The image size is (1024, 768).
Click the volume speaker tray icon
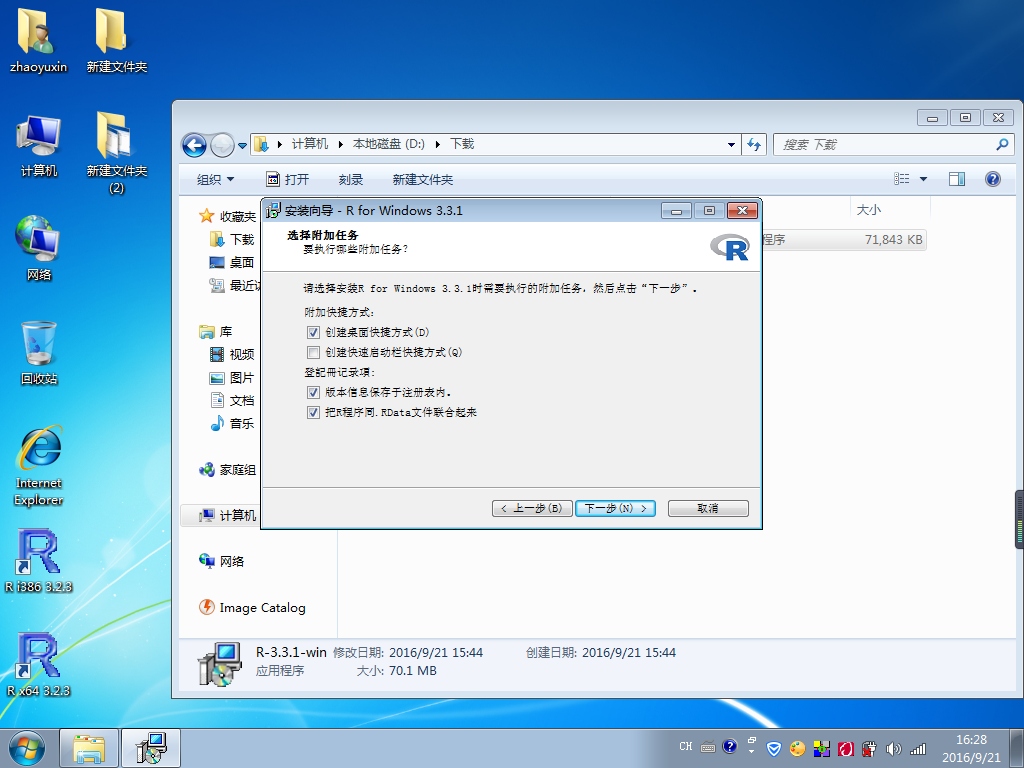point(893,749)
